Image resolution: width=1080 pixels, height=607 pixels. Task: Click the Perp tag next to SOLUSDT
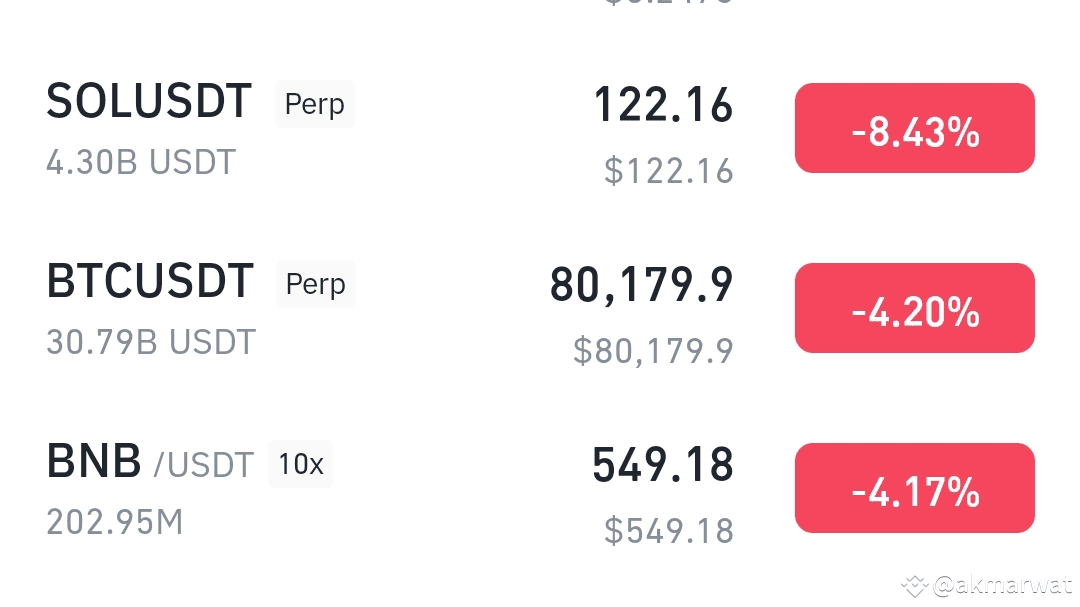click(x=314, y=104)
